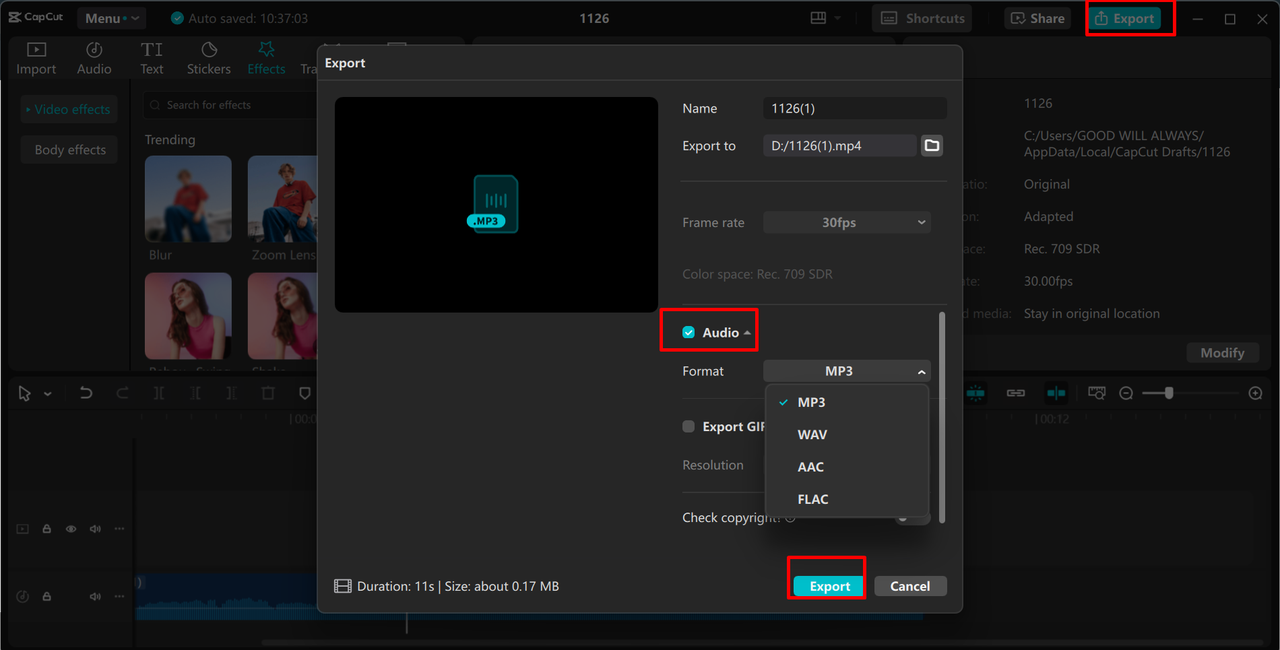Click the Delete left split icon
1280x650 pixels.
(195, 394)
